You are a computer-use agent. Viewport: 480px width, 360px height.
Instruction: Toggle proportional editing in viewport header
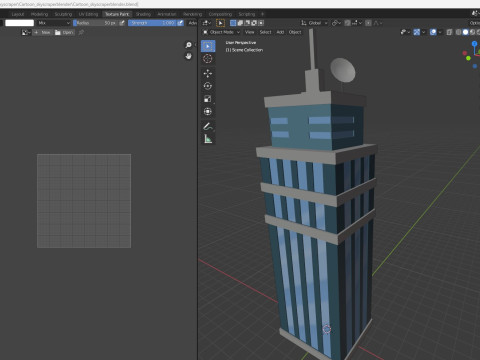[368, 23]
